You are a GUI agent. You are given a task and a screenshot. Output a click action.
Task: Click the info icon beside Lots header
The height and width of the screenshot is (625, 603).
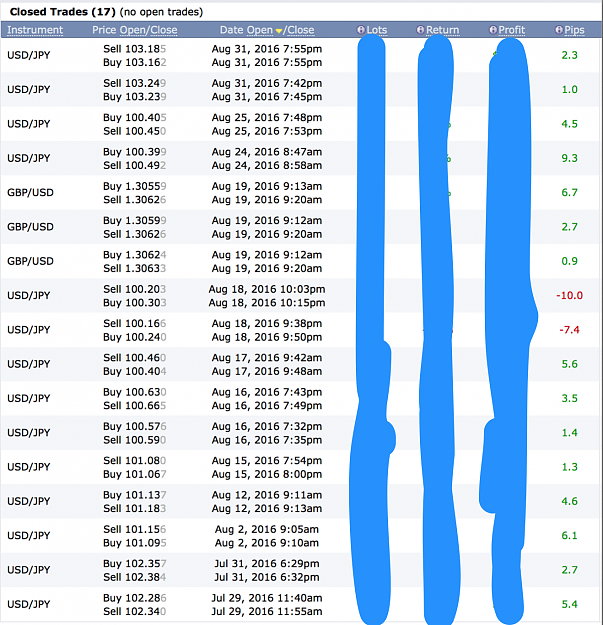361,30
